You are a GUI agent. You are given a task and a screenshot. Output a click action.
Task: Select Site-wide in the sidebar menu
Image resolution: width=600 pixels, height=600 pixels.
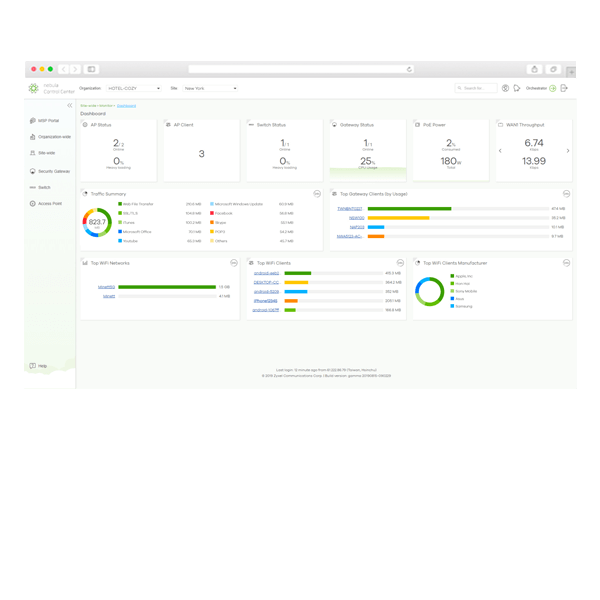[x=47, y=153]
